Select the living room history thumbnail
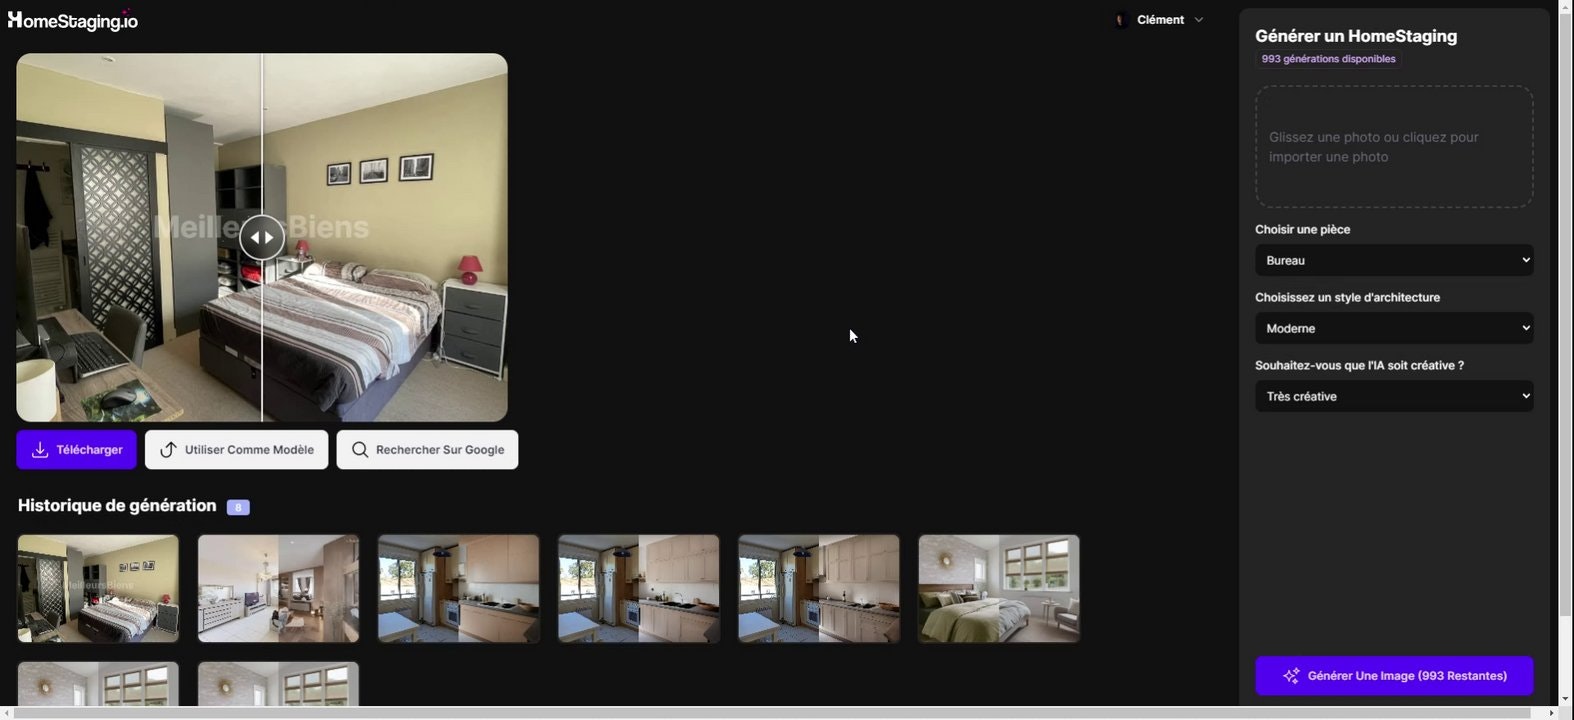 tap(278, 588)
